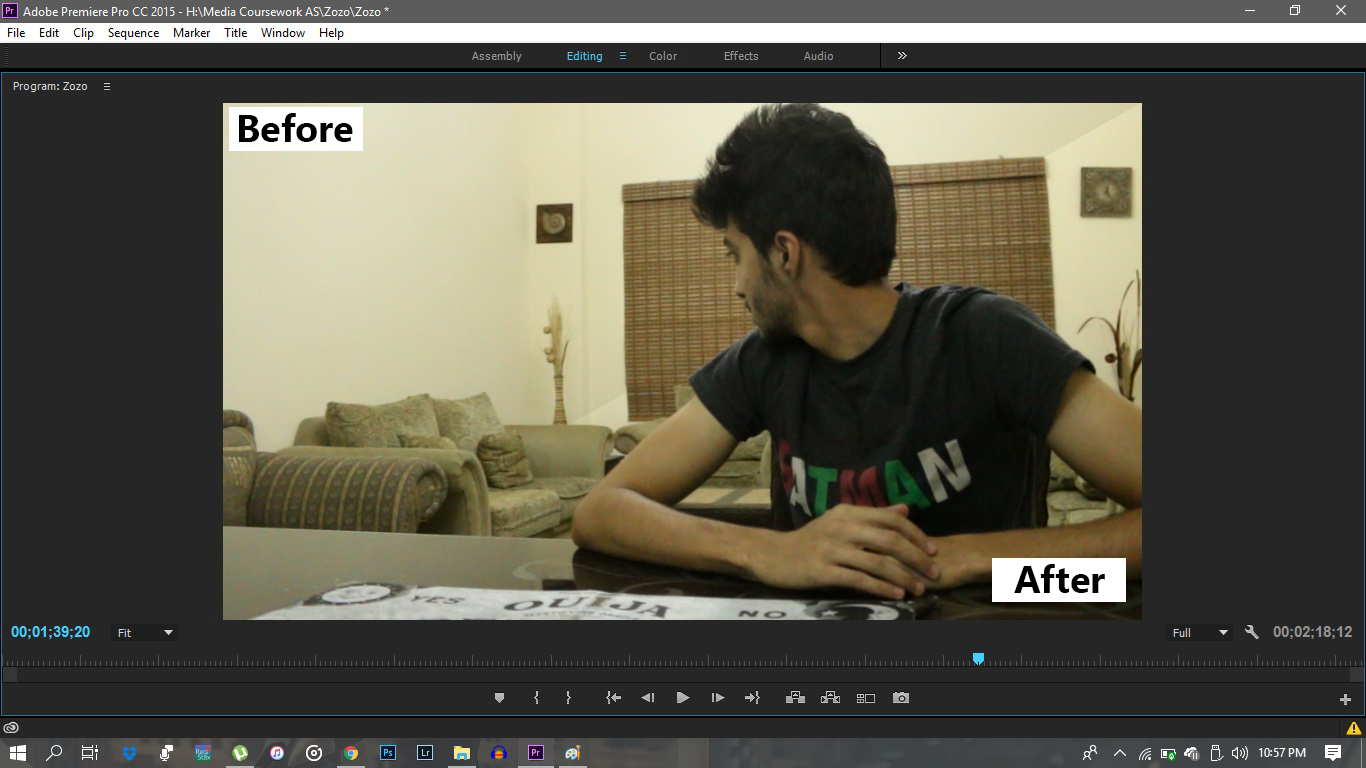Click the Extract button
1366x768 pixels.
830,698
